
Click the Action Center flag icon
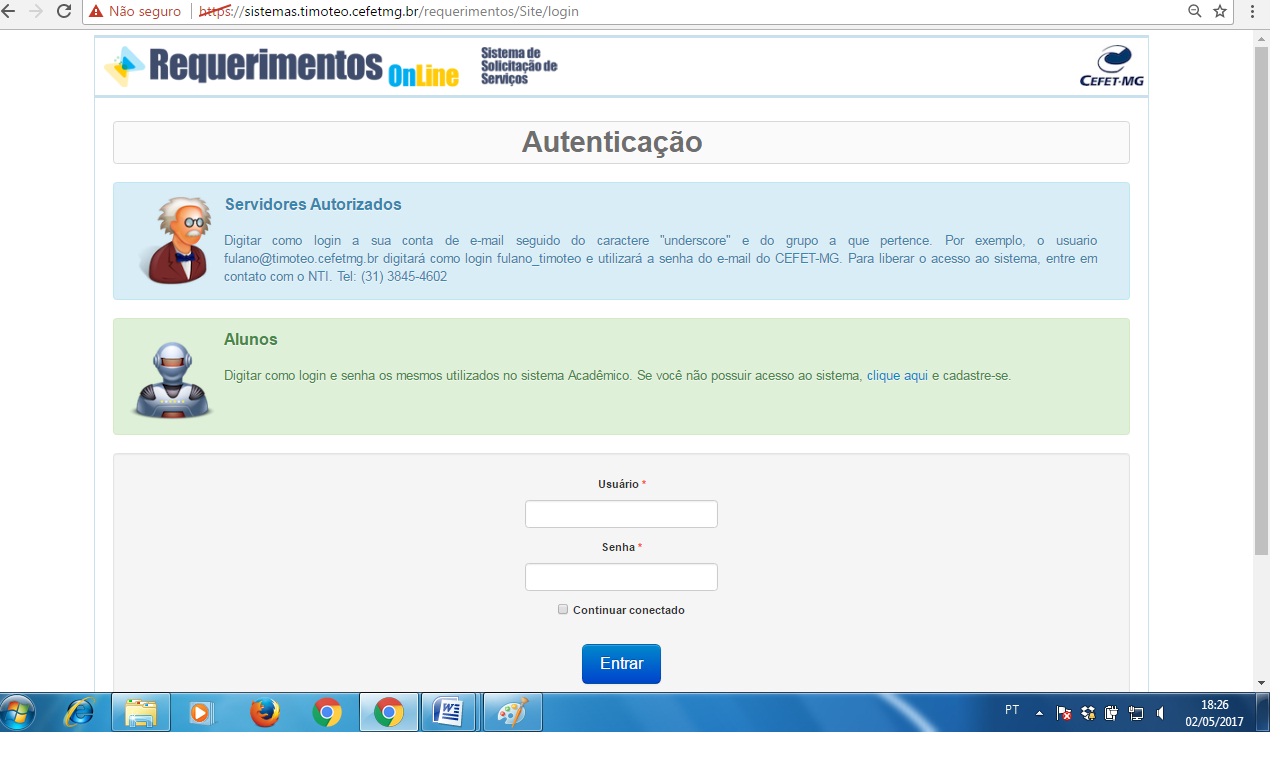[1064, 714]
